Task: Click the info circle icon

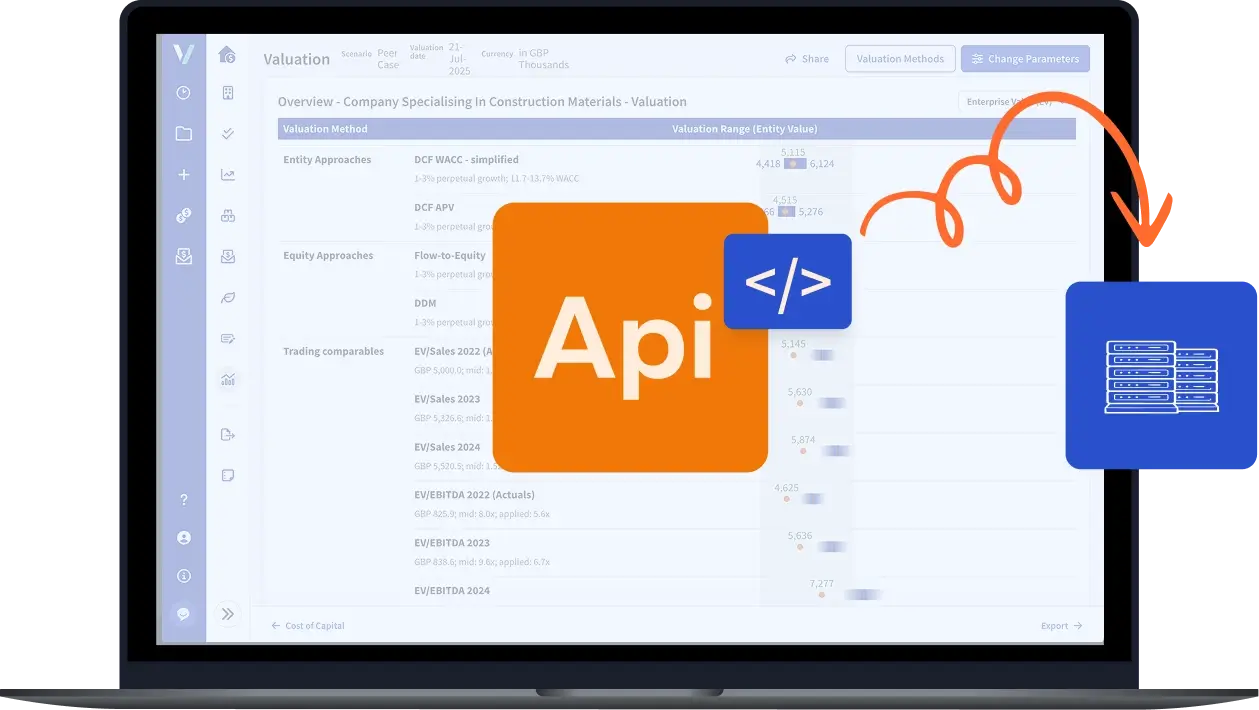Action: (183, 576)
